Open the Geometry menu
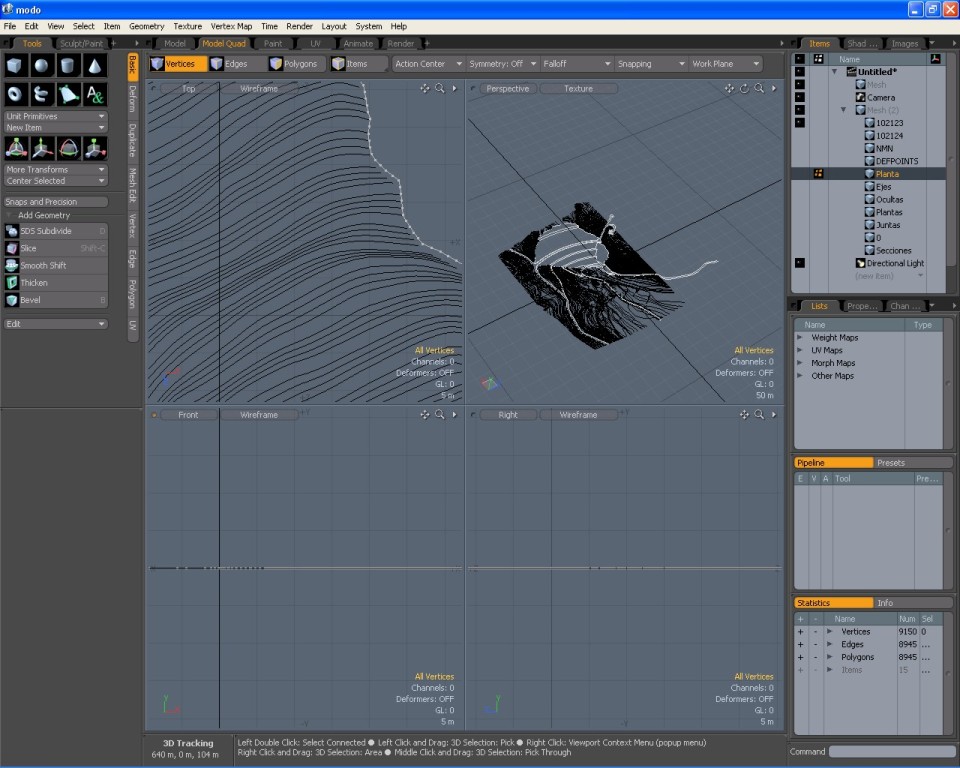 pos(147,26)
